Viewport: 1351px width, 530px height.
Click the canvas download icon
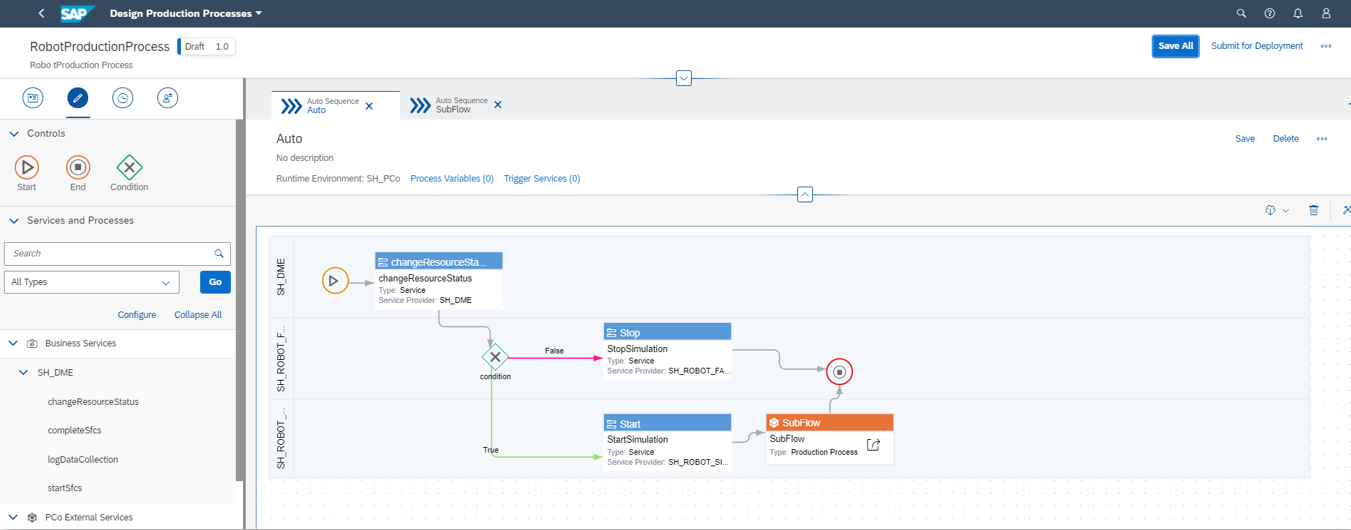tap(1270, 210)
